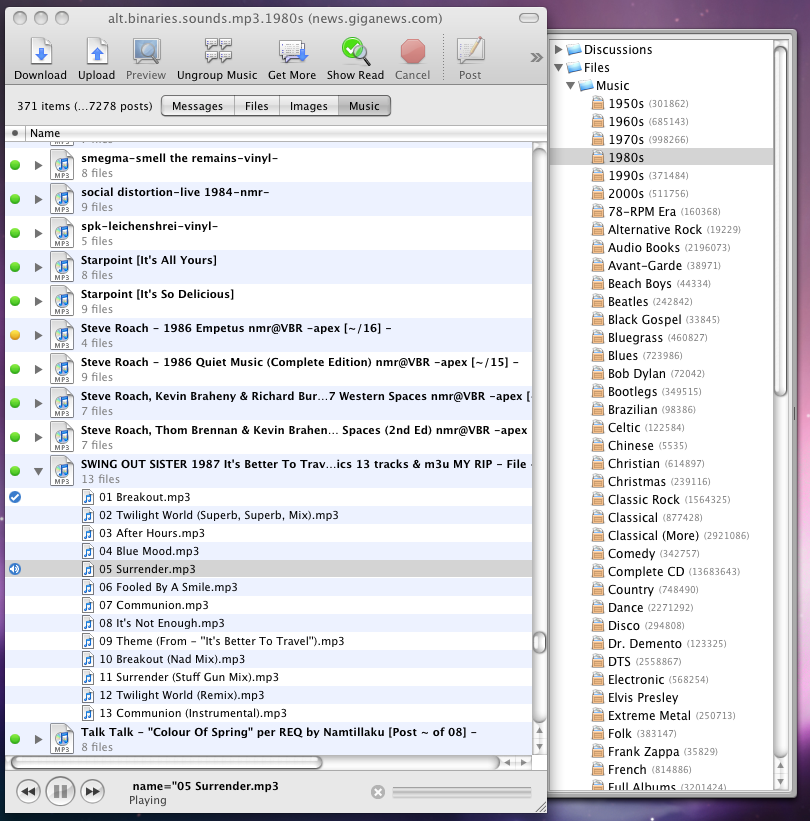The image size is (810, 821).
Task: Click the Beatles newsgroup icon
Action: pos(597,301)
